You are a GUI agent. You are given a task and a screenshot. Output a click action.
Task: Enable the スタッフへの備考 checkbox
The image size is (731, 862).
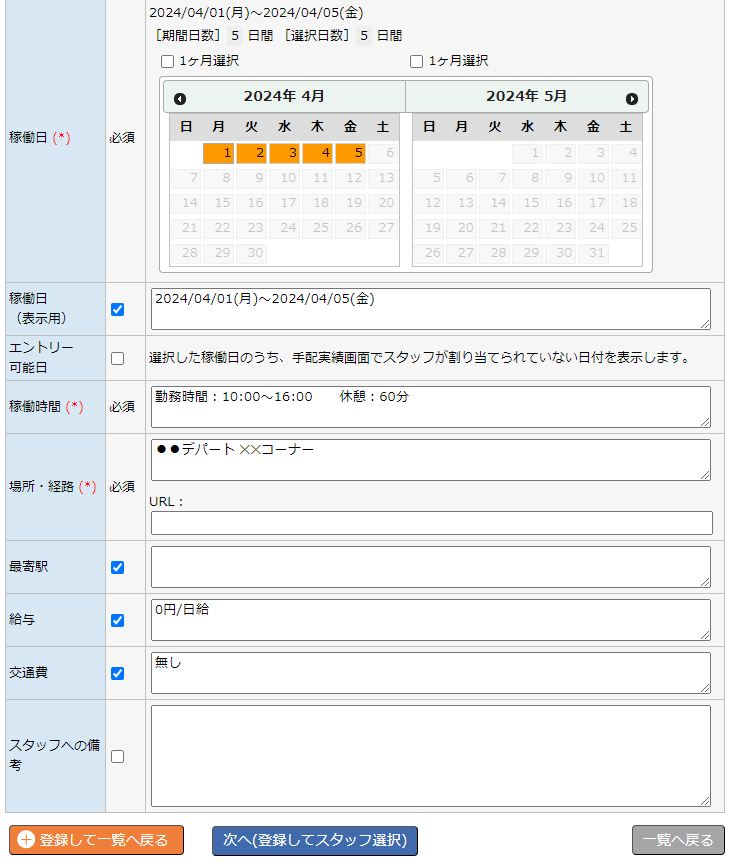118,756
